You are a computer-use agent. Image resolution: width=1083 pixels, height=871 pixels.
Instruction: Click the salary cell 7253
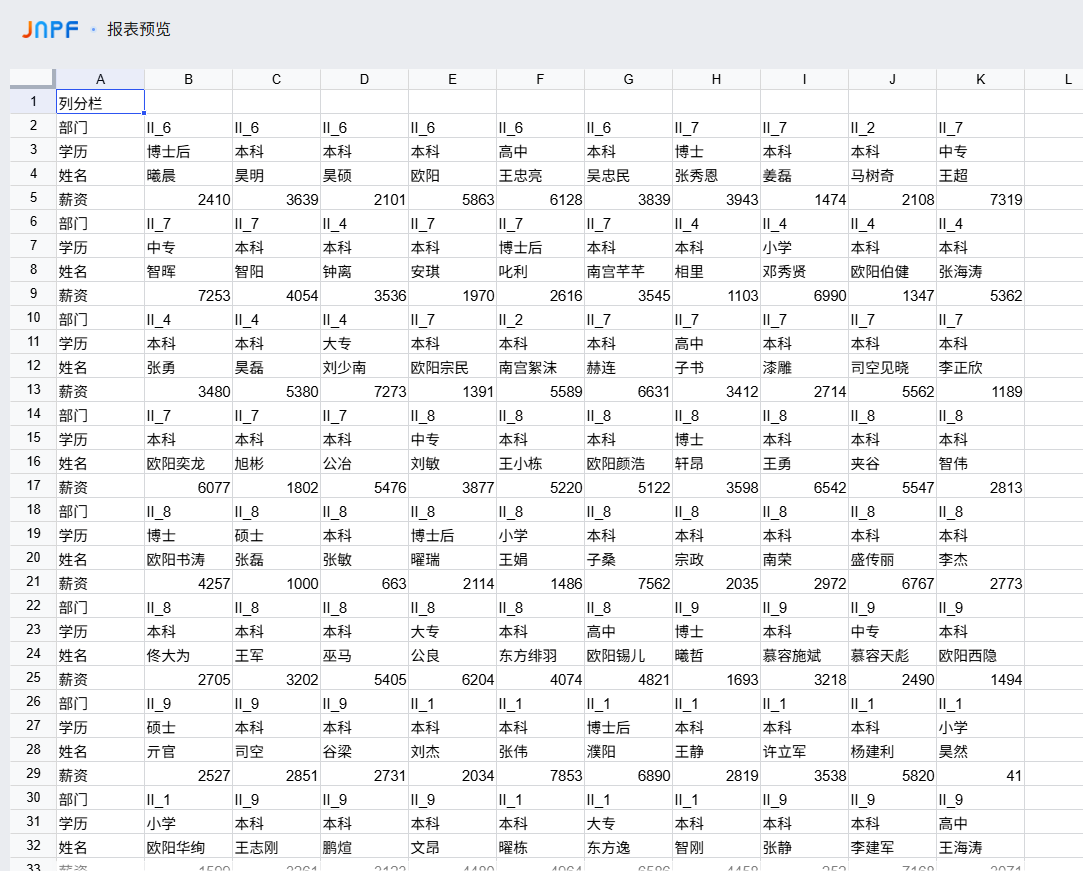click(x=189, y=295)
